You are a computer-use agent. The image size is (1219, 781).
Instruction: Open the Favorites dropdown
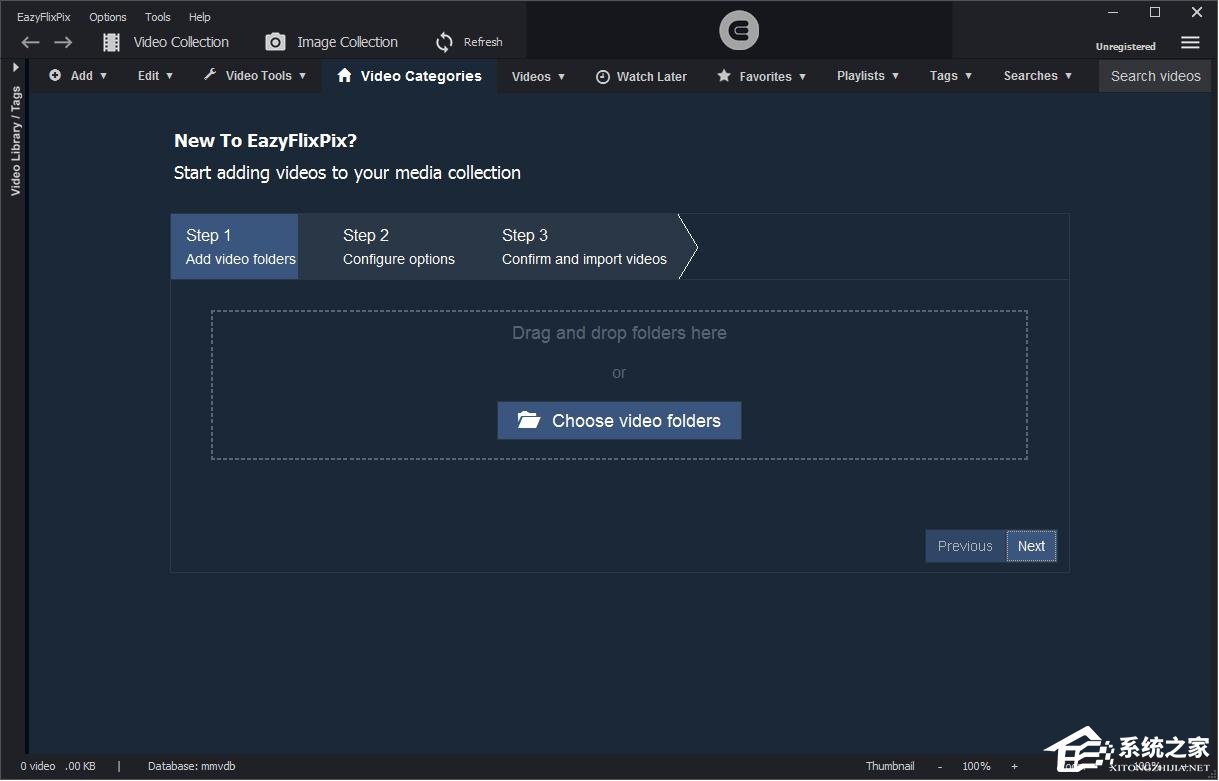coord(762,76)
